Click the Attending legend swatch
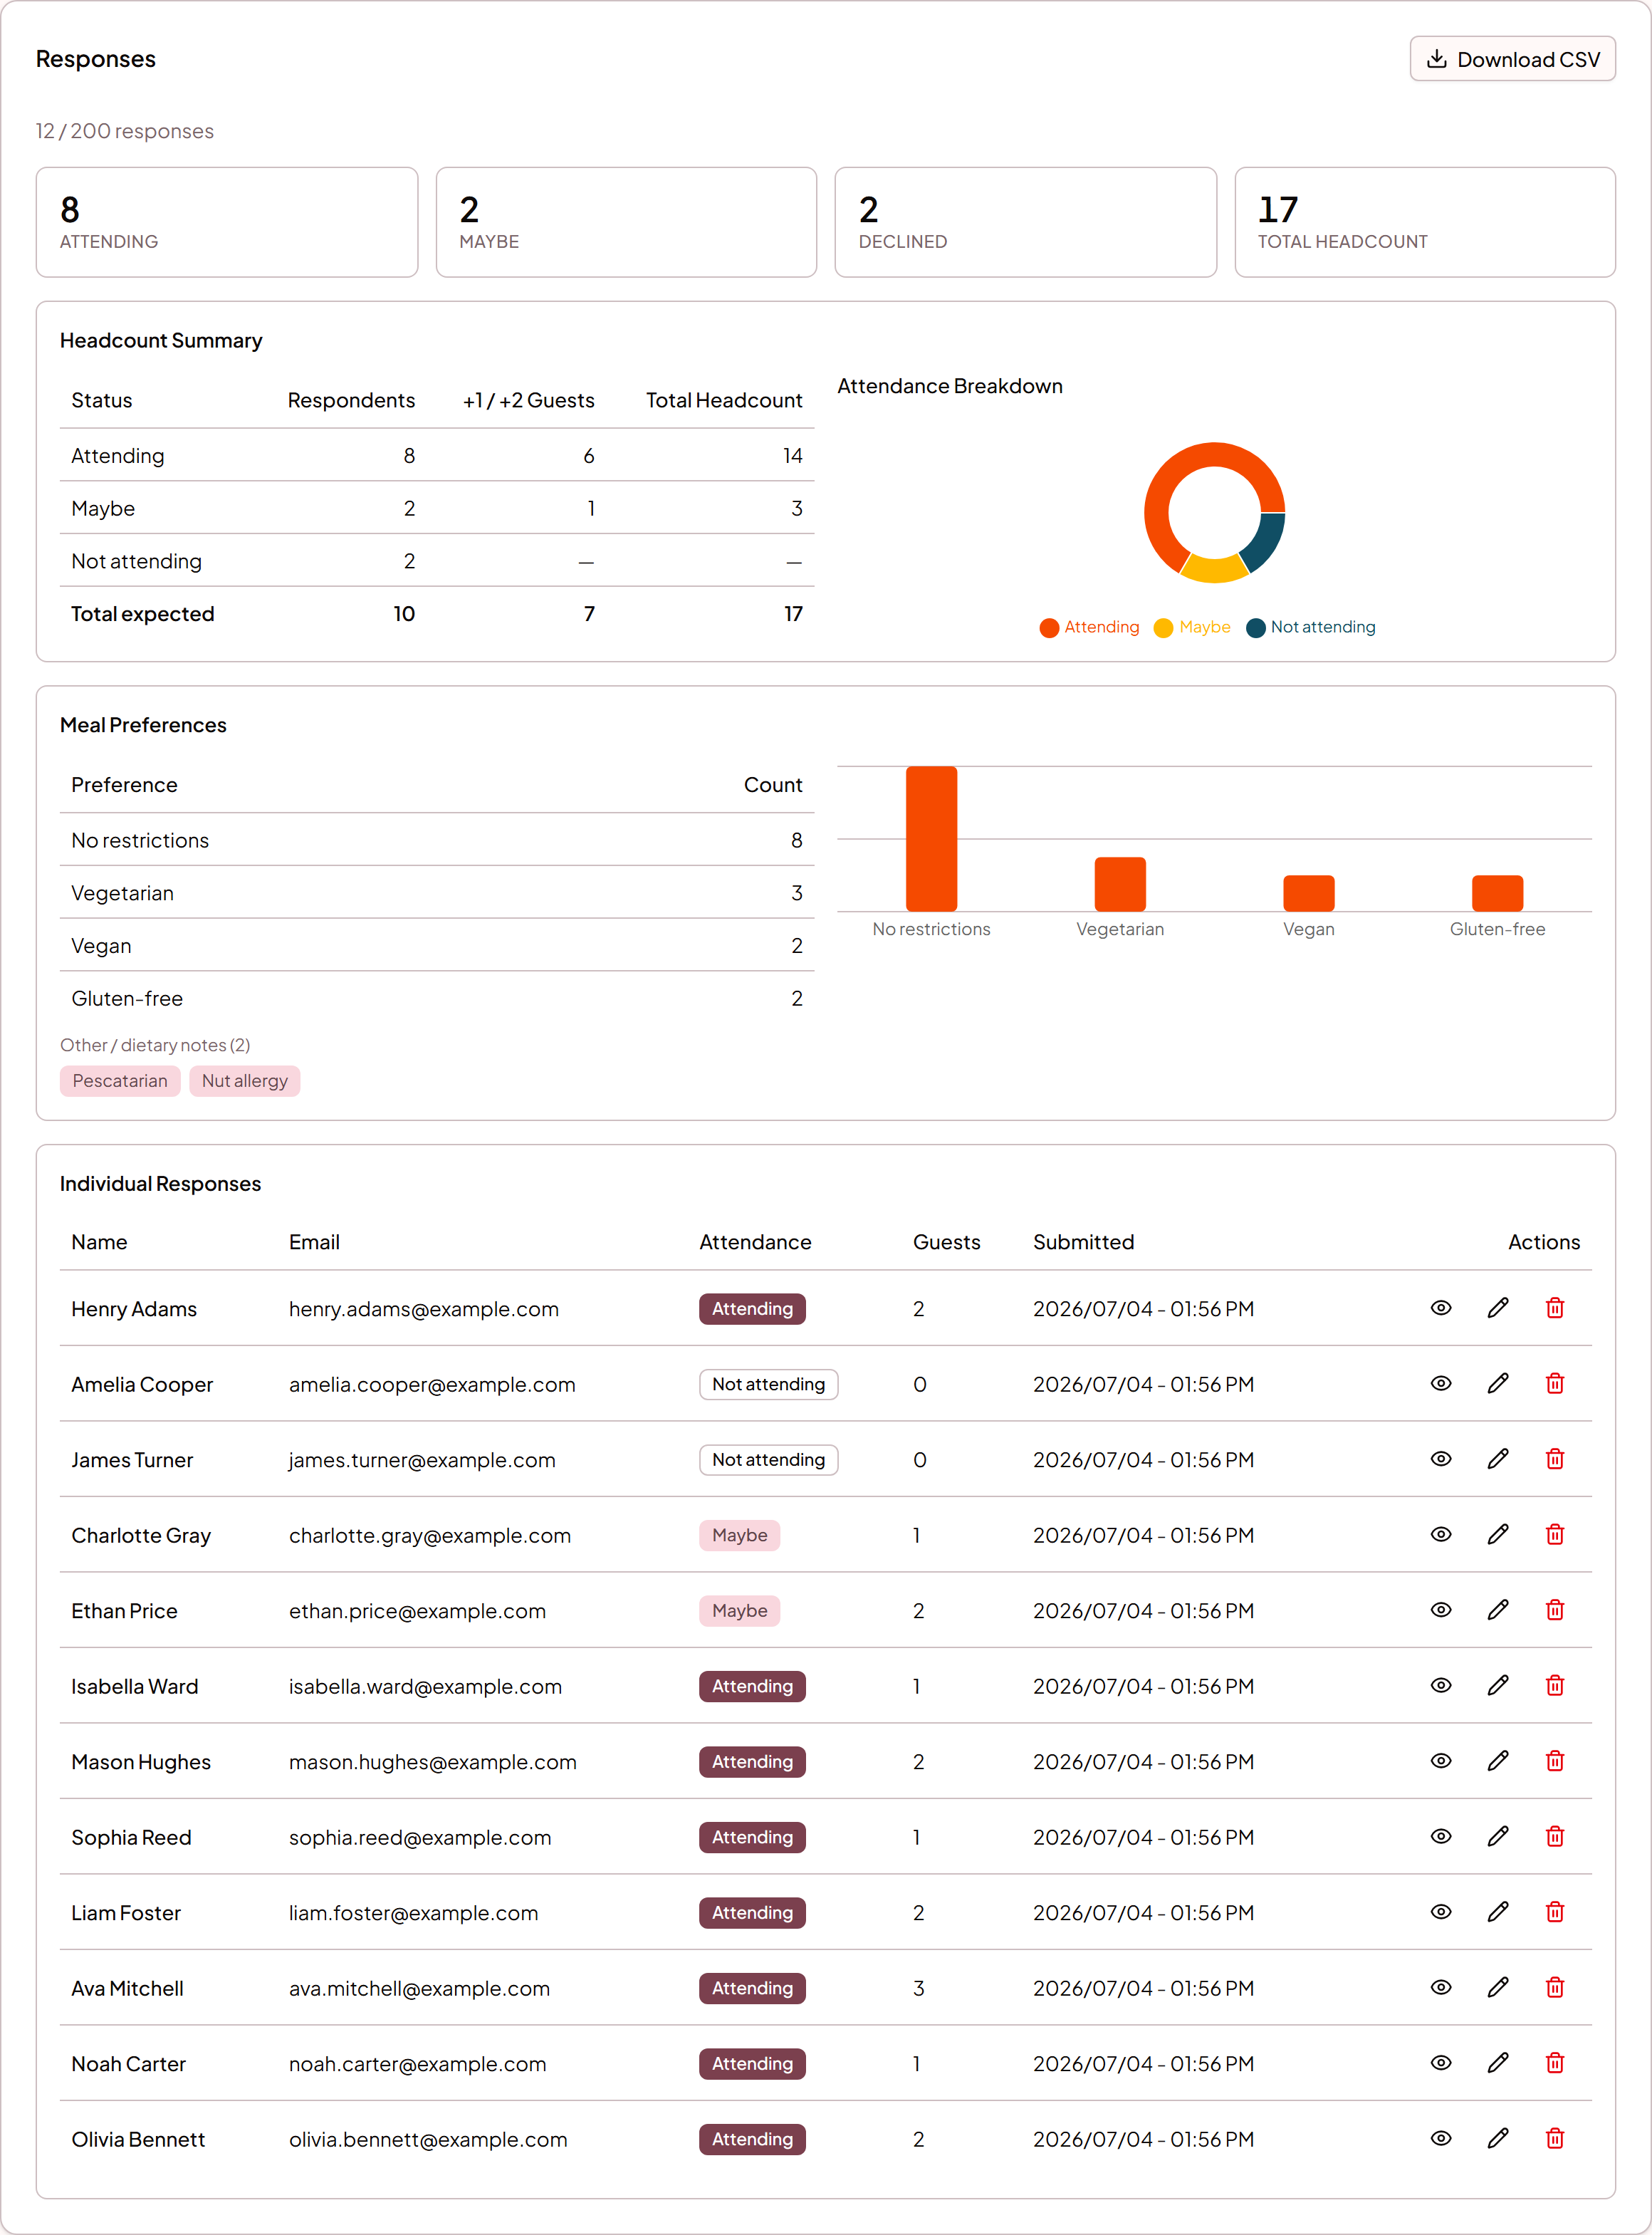The width and height of the screenshot is (1652, 2235). (x=1048, y=627)
